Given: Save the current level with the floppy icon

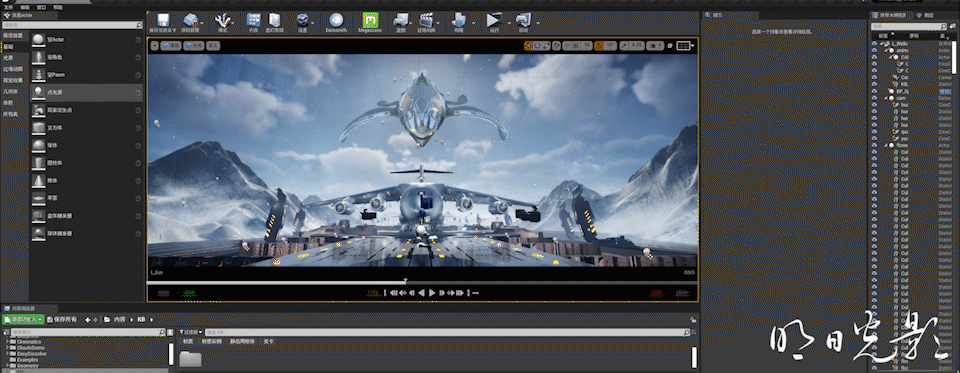Looking at the screenshot, I should 163,20.
